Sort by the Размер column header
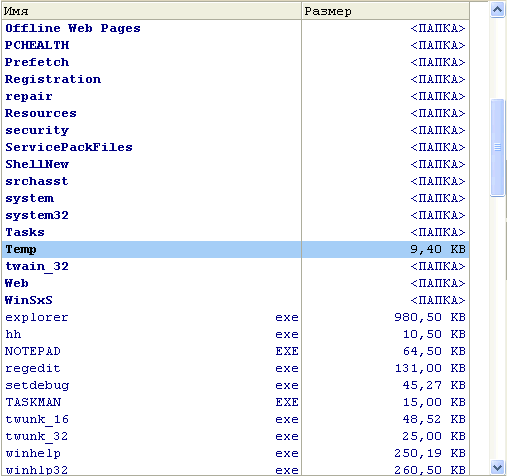The width and height of the screenshot is (507, 476). click(x=385, y=11)
